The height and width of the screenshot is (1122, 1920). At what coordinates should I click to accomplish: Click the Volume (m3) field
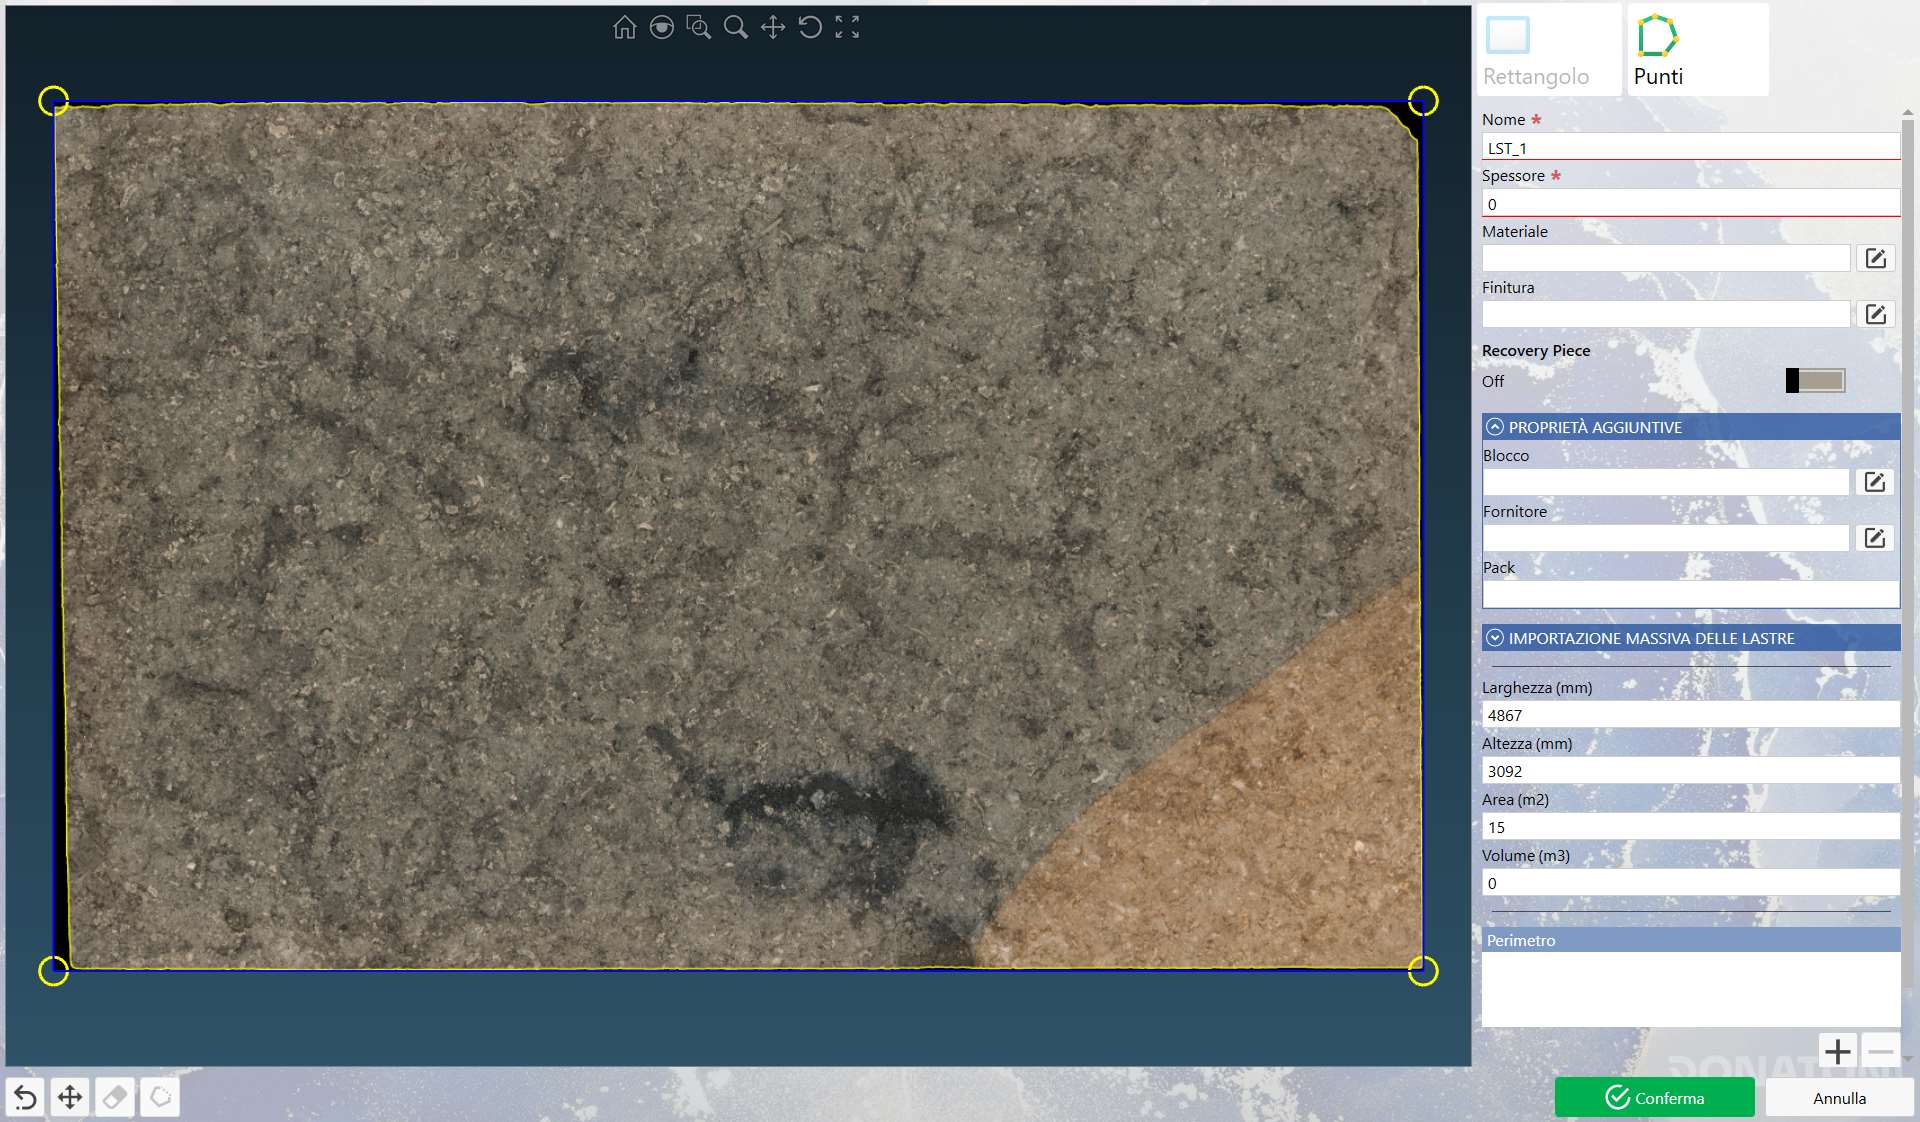[1690, 883]
